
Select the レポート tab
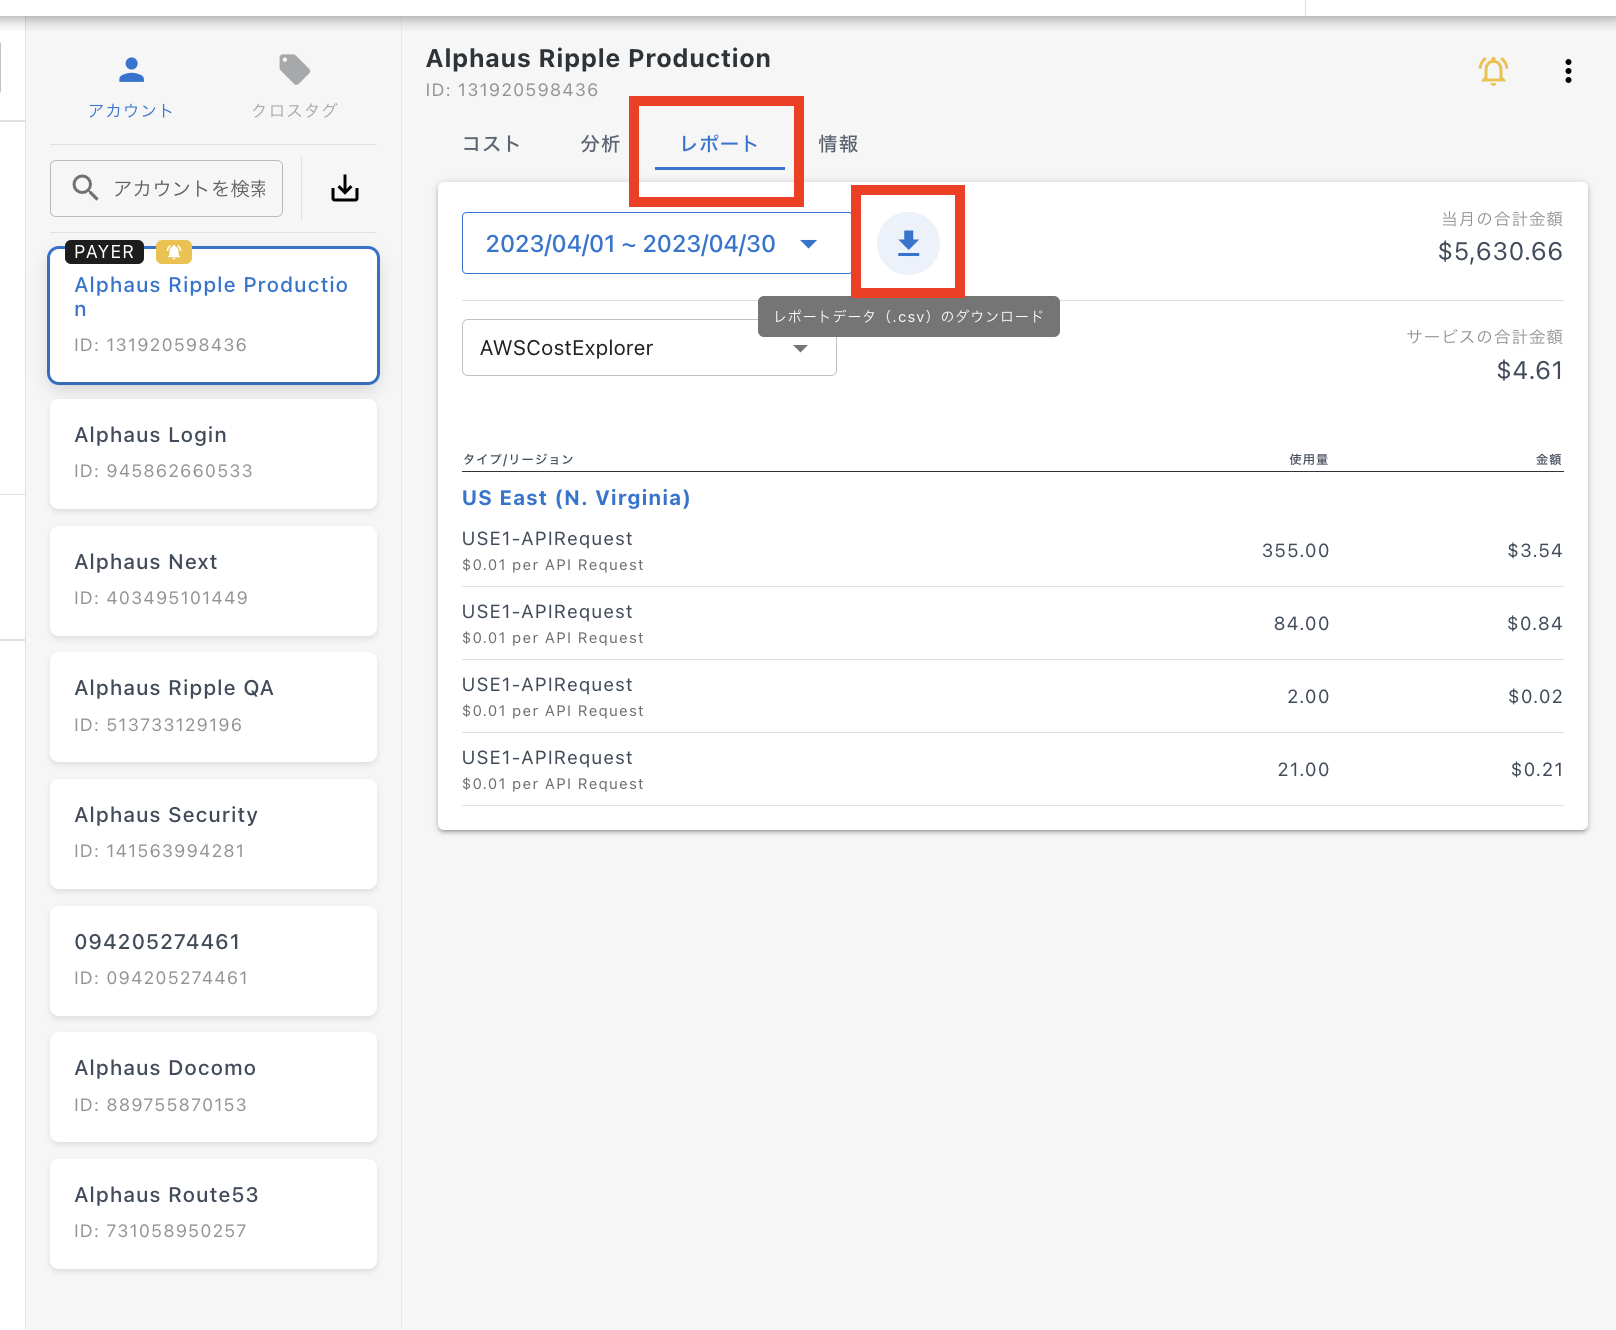click(719, 144)
